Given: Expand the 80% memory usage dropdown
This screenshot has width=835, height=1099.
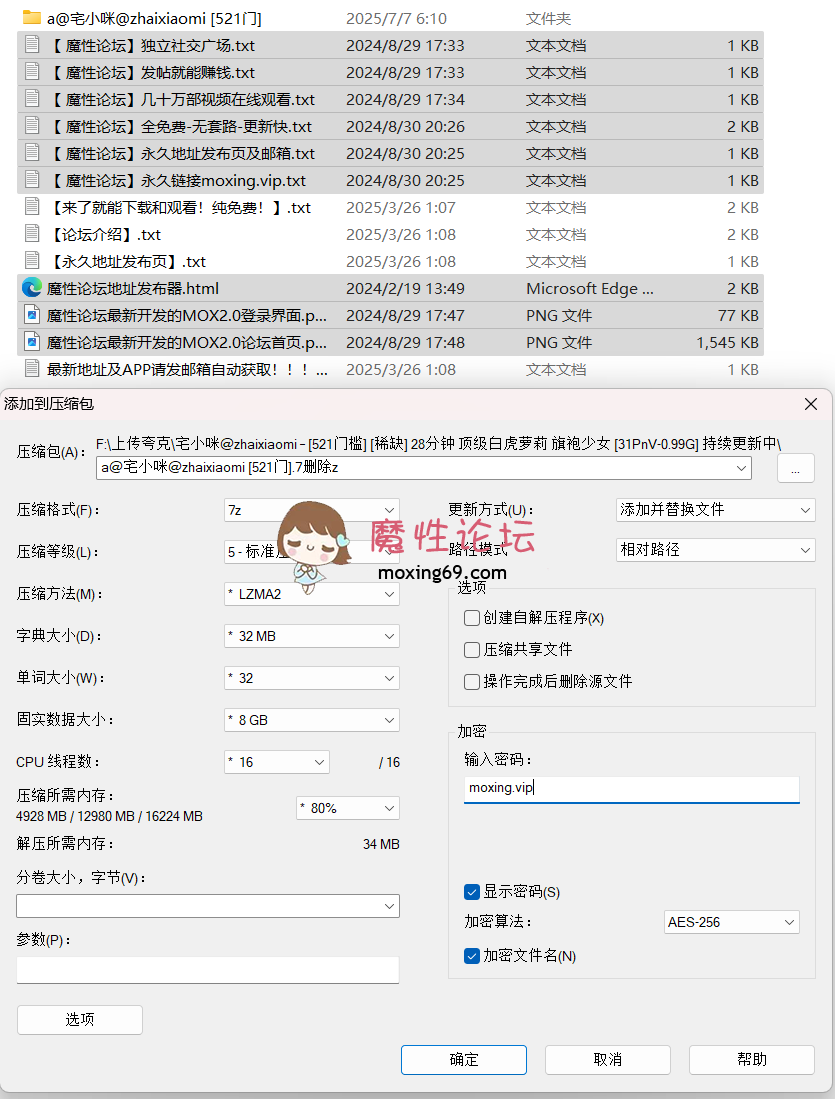Looking at the screenshot, I should coord(348,808).
